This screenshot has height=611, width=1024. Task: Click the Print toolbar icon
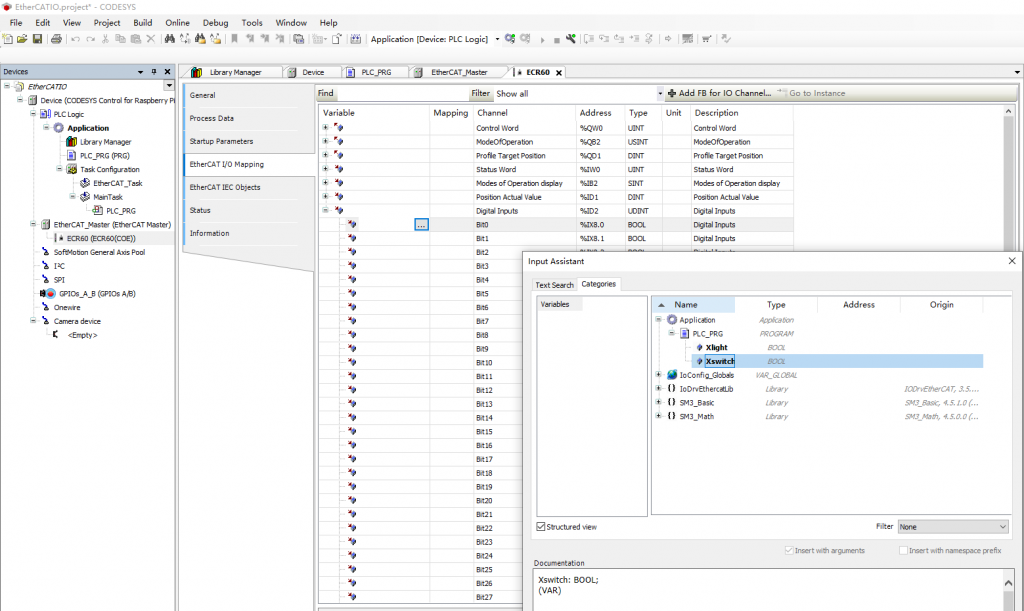(x=56, y=39)
